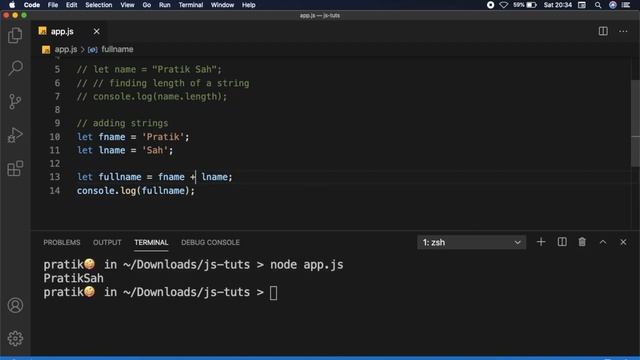The image size is (640, 360).
Task: Open the Siri icon in menu bar
Action: [x=613, y=5]
